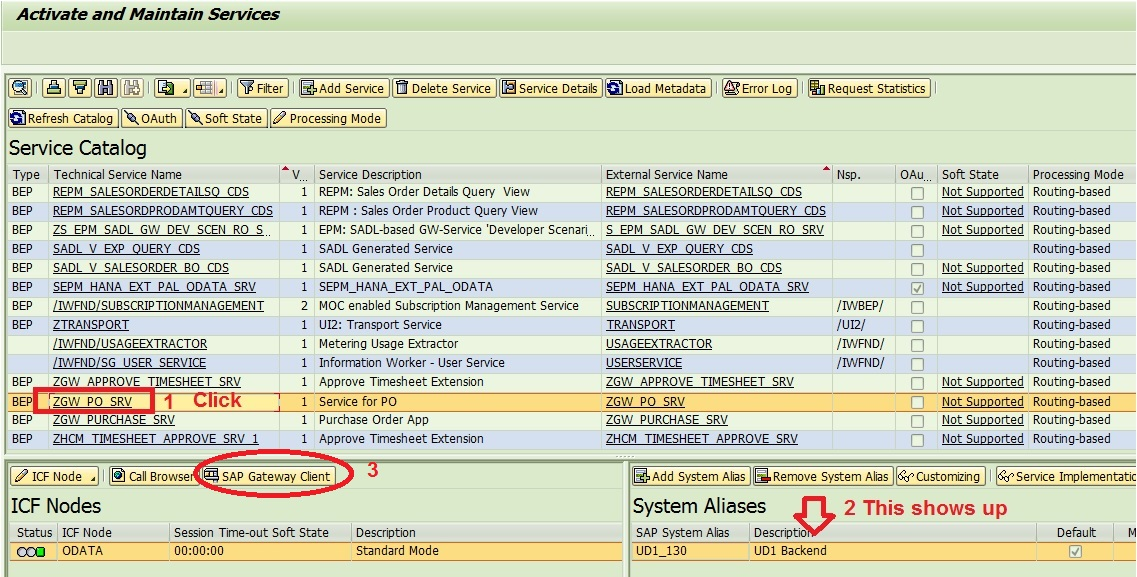The height and width of the screenshot is (577, 1137).
Task: Toggle the OAuth checkbox for SEPM_HANA_EXT_PAL_ODATA_SRV
Action: (x=917, y=287)
